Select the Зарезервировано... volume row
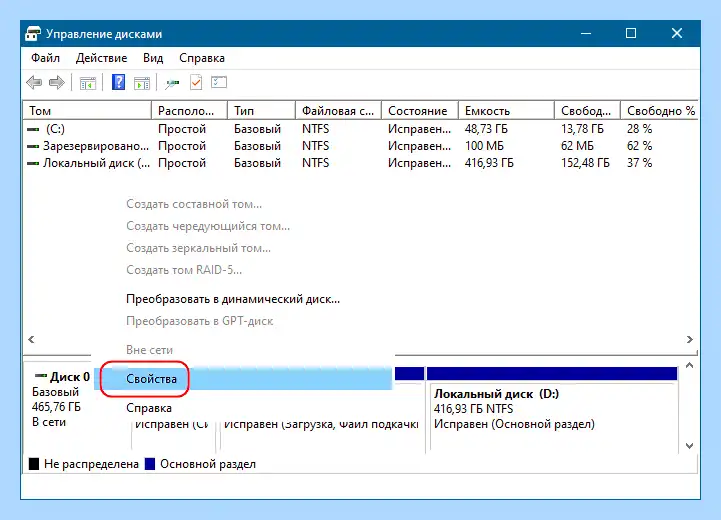Image resolution: width=721 pixels, height=520 pixels. (360, 146)
